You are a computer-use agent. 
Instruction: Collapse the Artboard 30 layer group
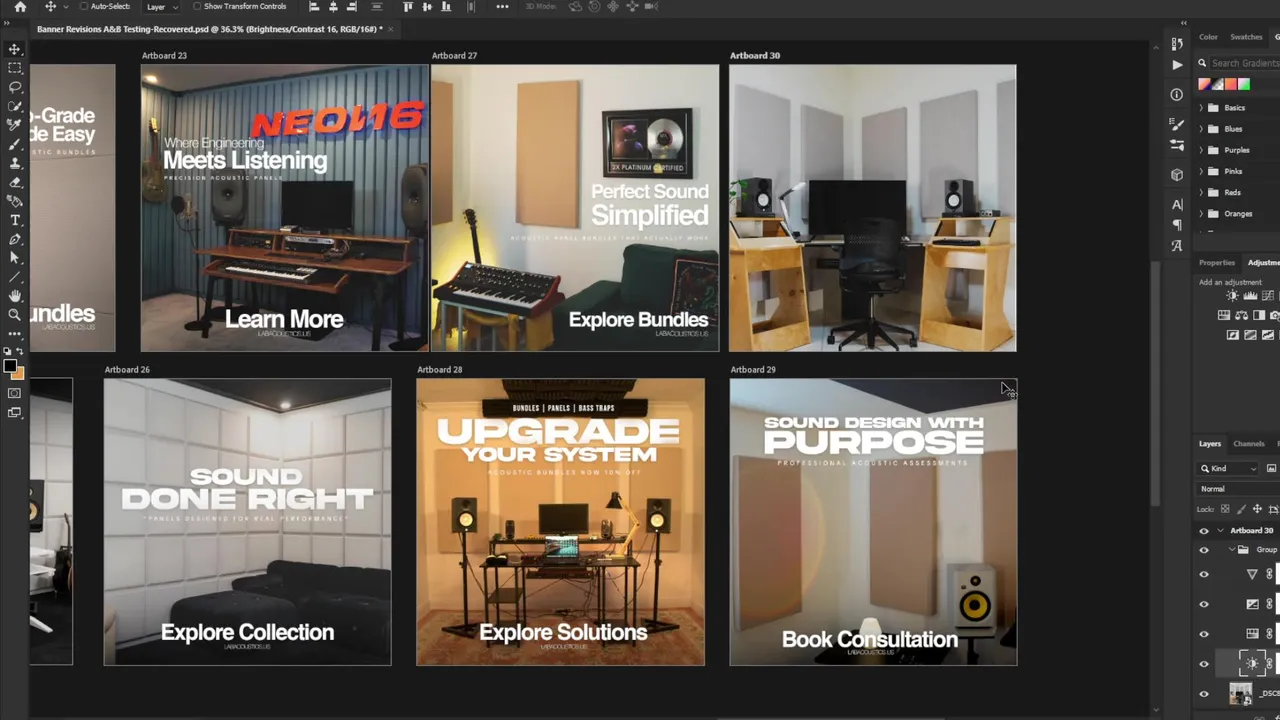(x=1220, y=530)
